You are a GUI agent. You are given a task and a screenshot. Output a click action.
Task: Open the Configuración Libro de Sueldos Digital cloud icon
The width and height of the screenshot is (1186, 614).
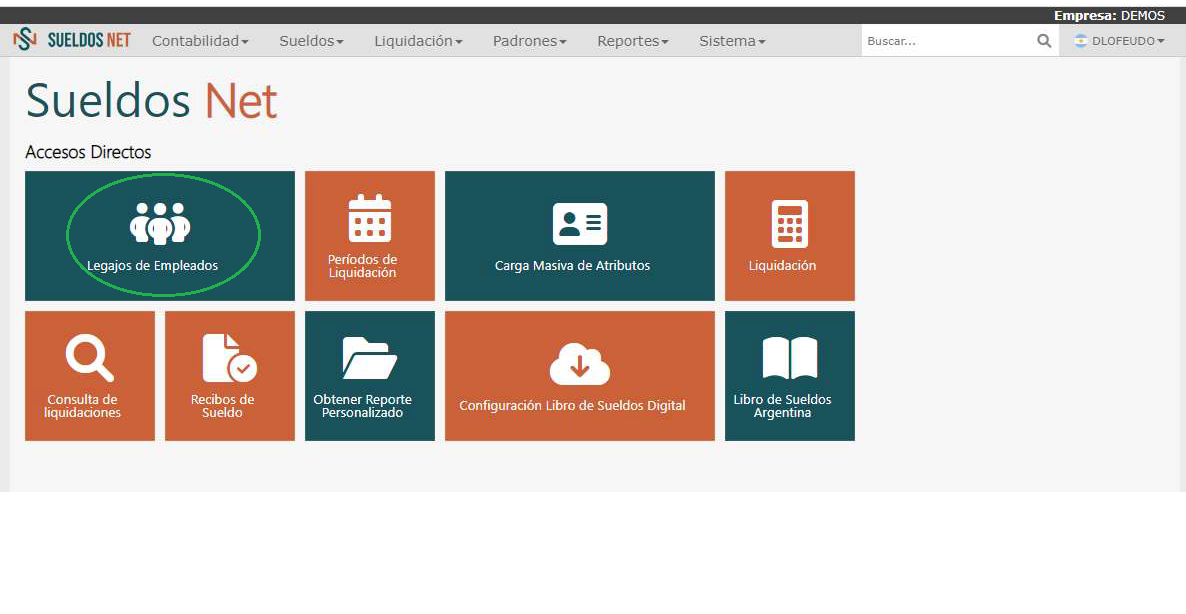click(x=580, y=364)
